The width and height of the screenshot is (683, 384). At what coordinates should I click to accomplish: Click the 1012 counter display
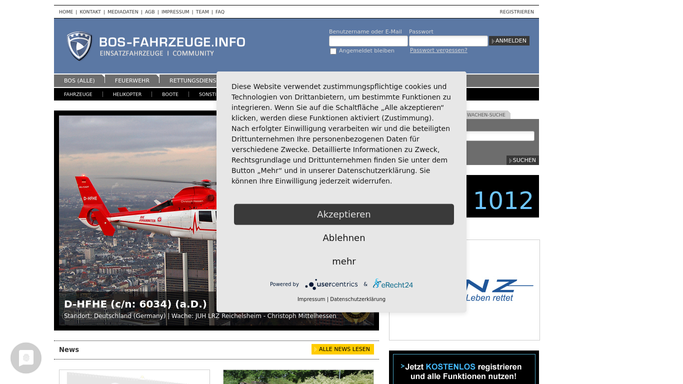tap(503, 196)
